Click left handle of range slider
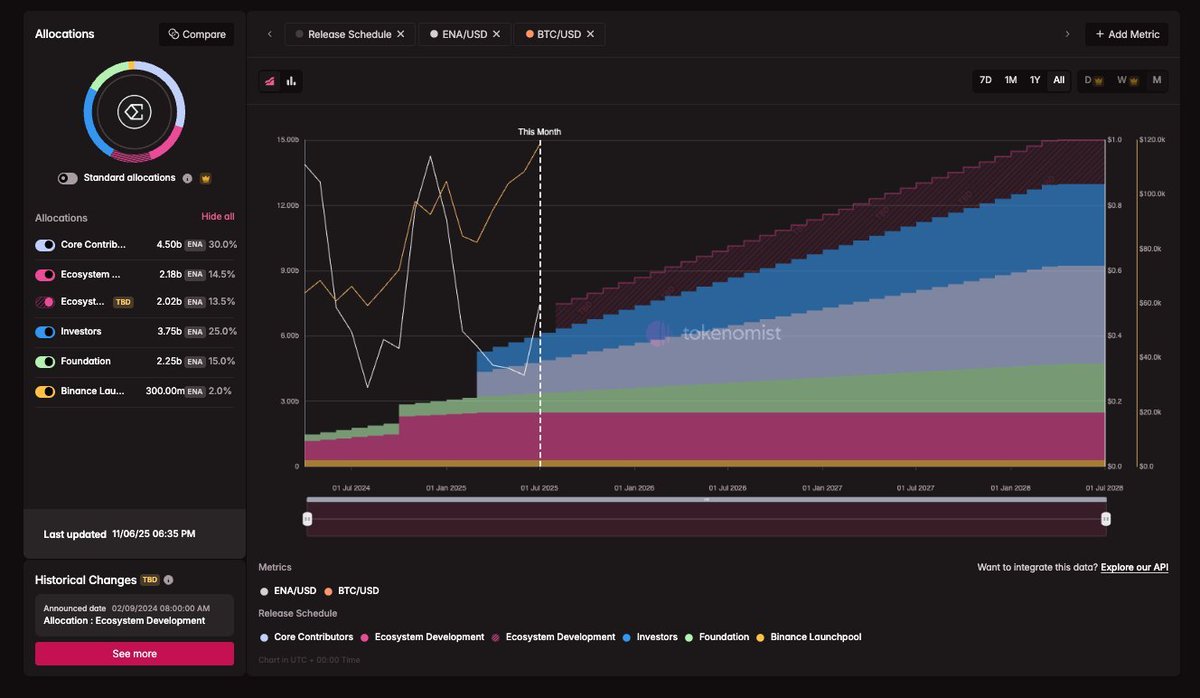This screenshot has height=698, width=1200. click(x=307, y=518)
